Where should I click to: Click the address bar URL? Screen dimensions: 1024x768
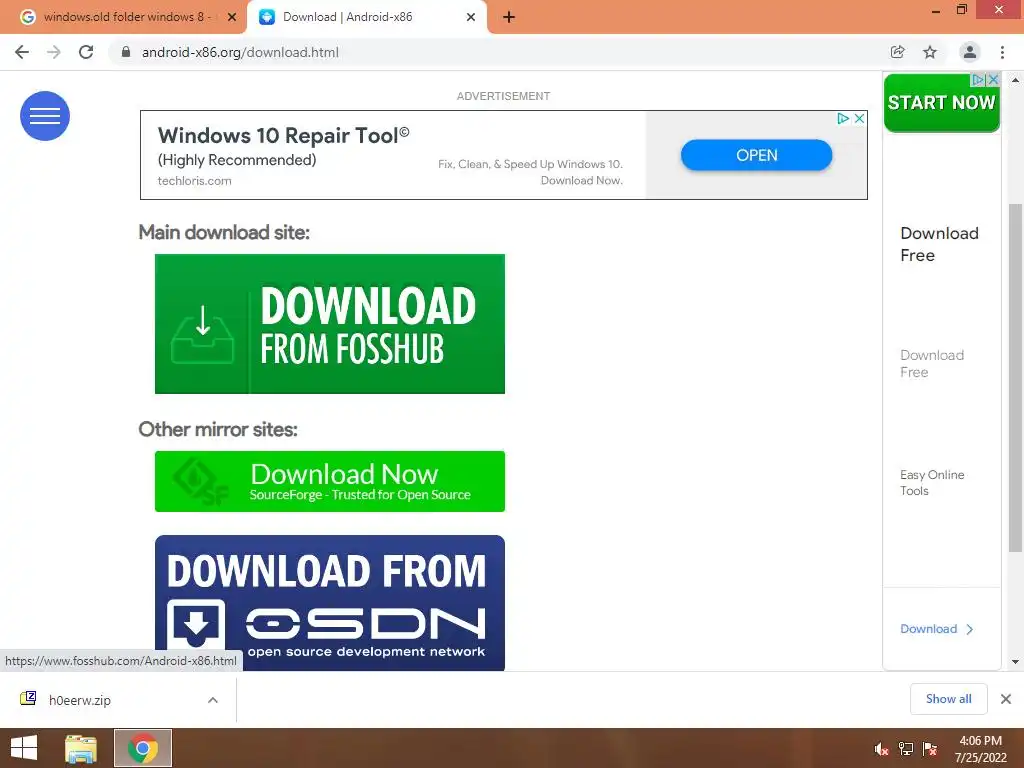point(240,52)
